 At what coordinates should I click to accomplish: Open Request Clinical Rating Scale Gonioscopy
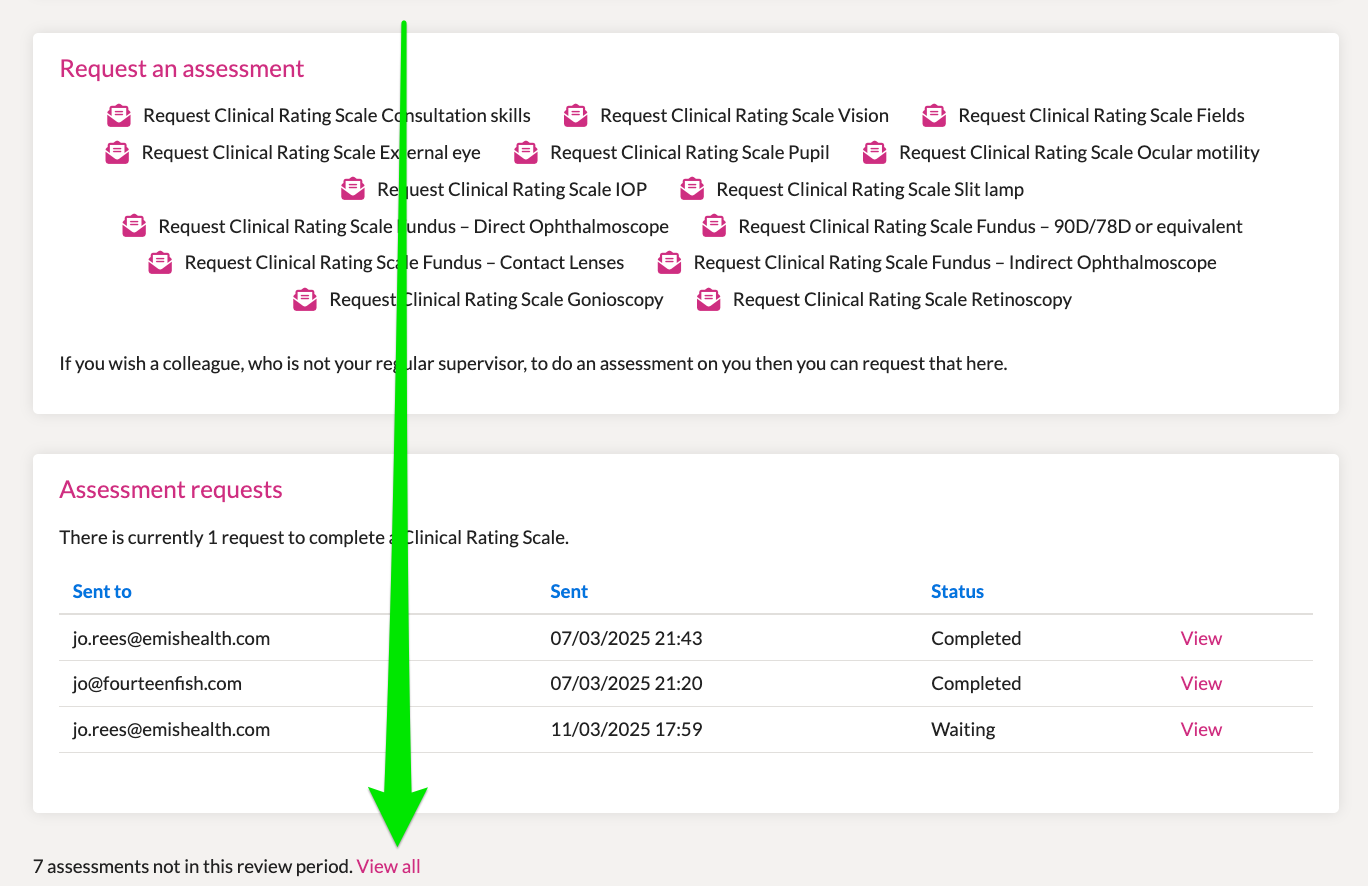pos(496,300)
